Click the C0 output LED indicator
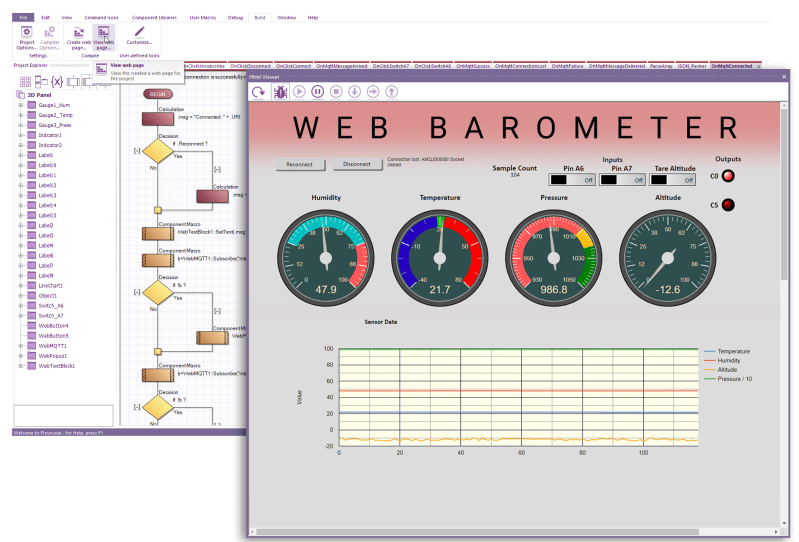 point(728,176)
